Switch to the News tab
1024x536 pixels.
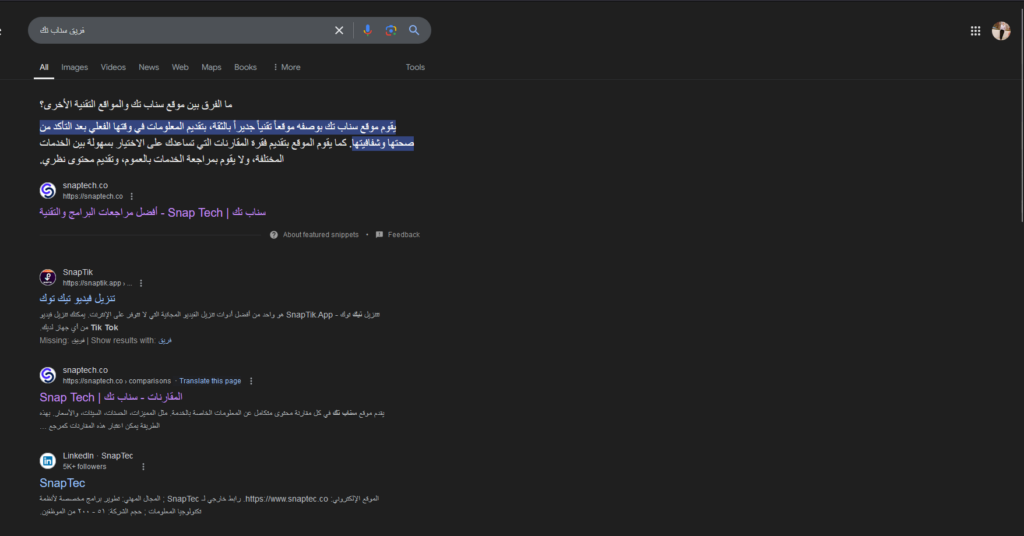coord(148,67)
